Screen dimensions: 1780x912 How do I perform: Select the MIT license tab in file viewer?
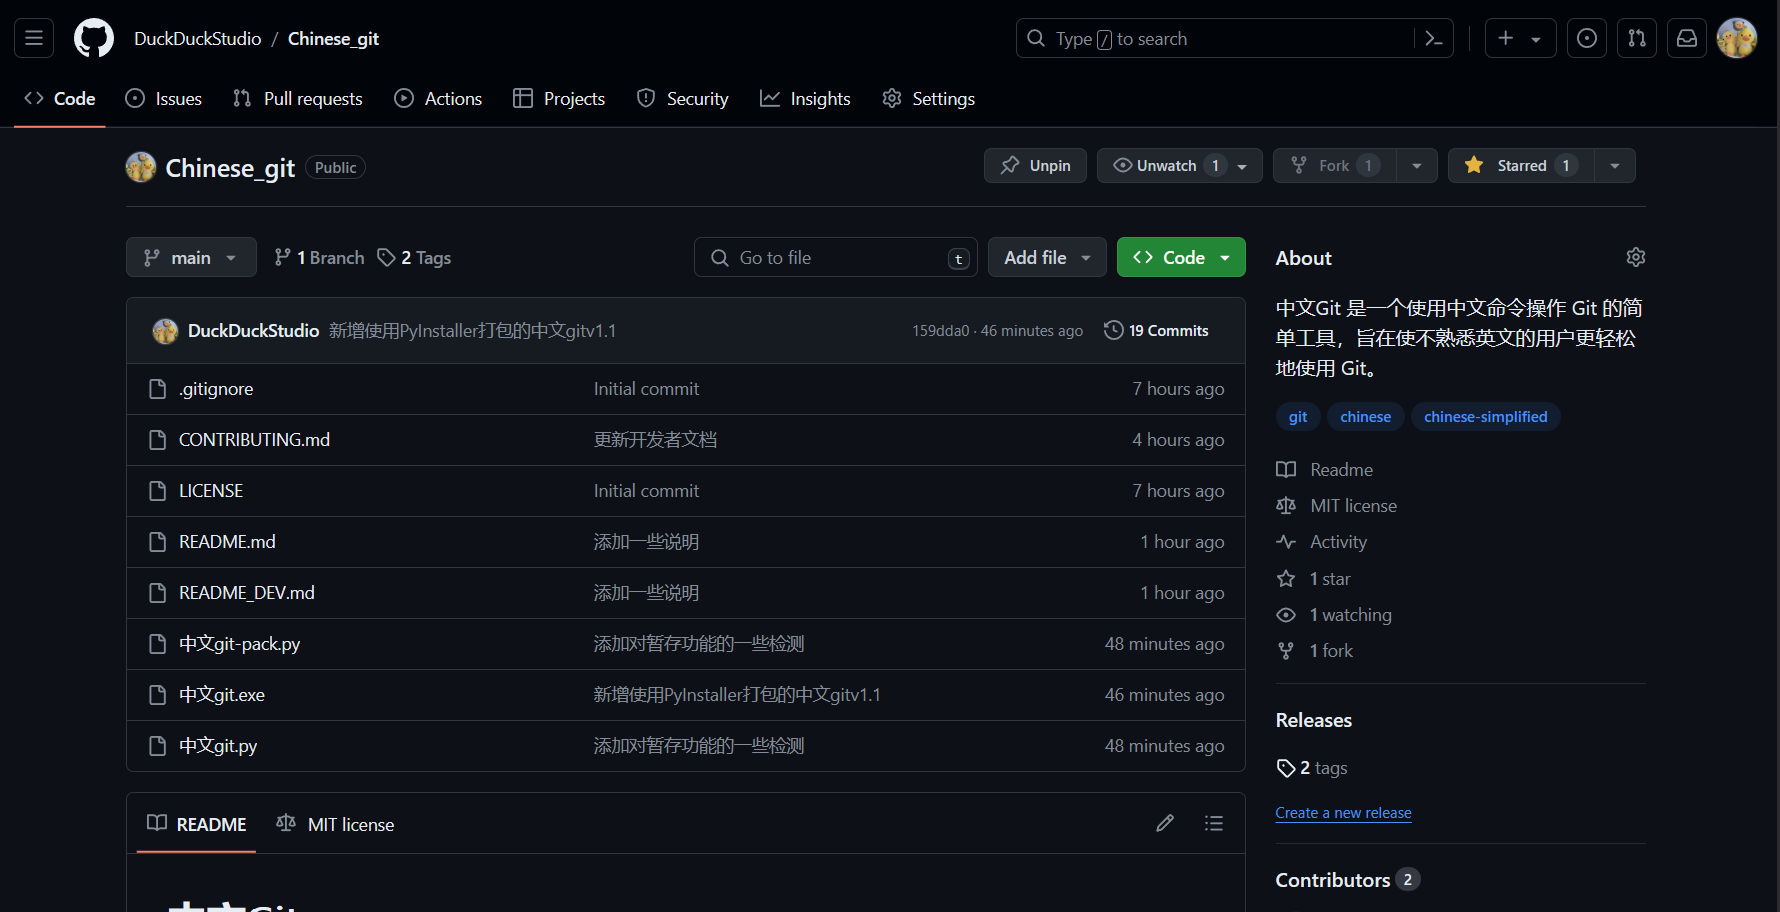(335, 824)
